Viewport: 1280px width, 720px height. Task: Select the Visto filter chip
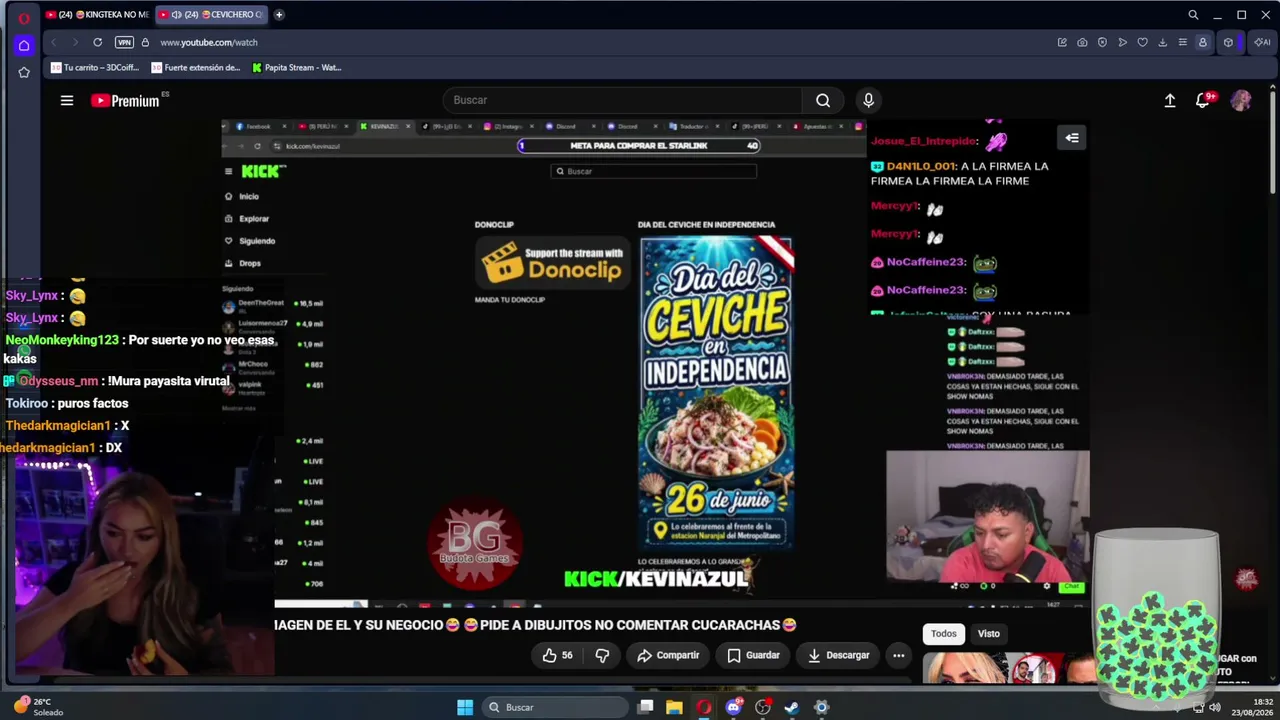(989, 633)
